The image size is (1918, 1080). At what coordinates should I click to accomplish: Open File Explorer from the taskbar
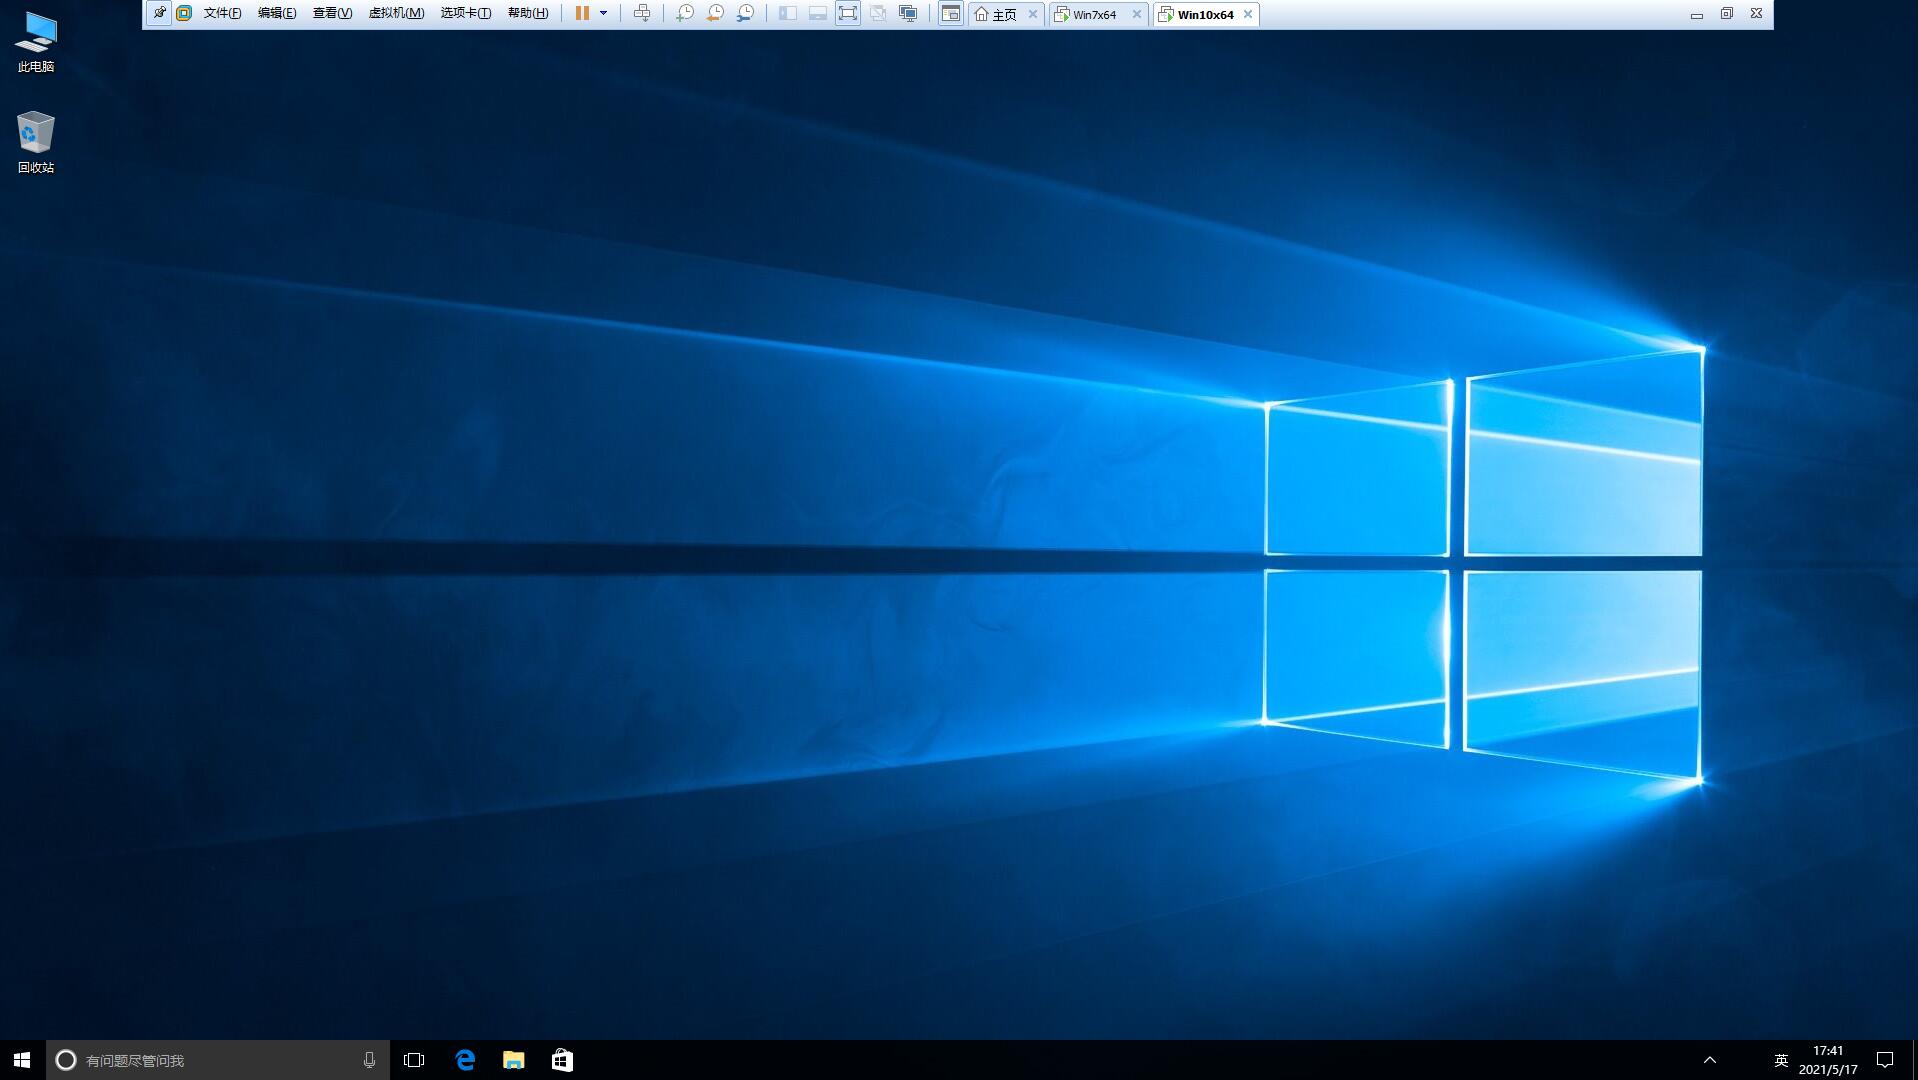click(x=514, y=1060)
